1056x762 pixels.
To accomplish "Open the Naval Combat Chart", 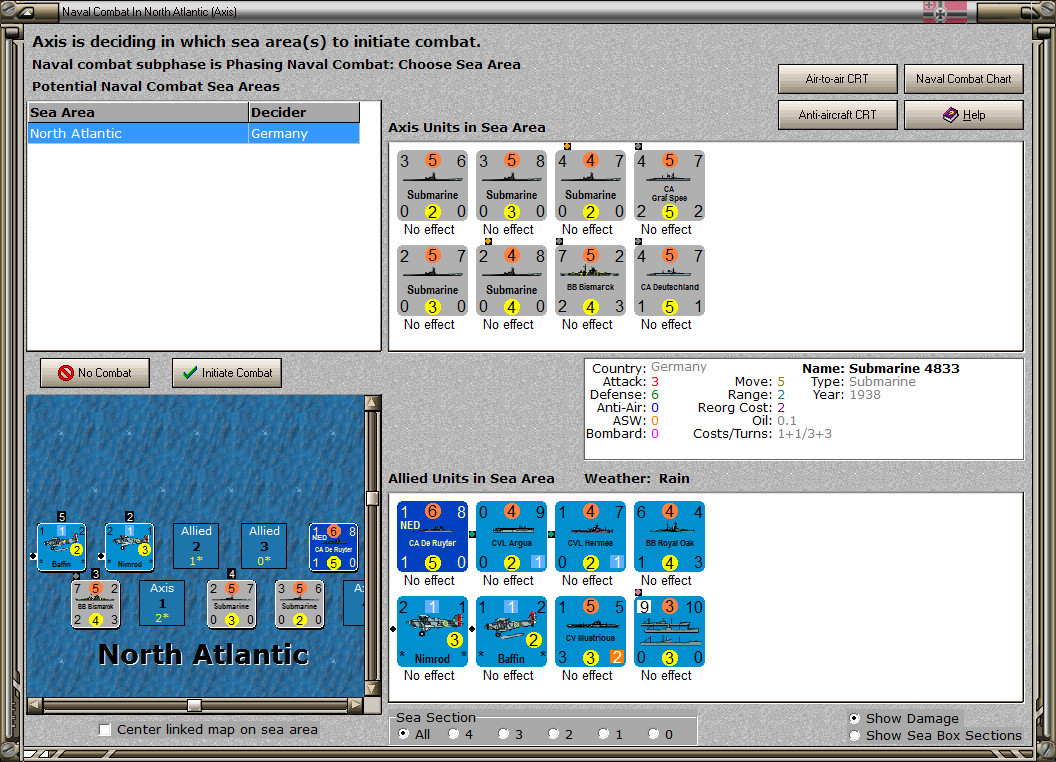I will 963,79.
